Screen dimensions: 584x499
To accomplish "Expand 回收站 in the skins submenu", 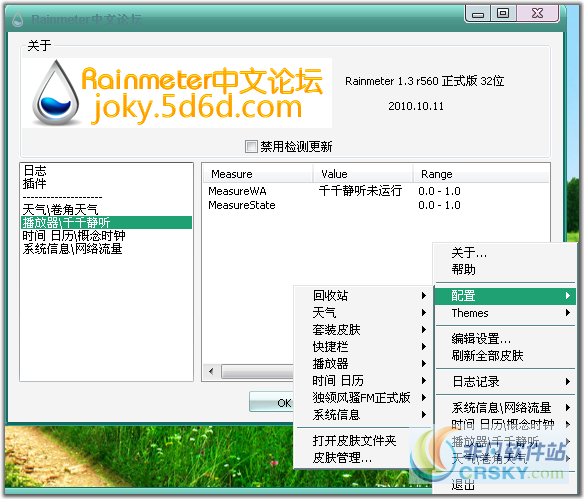I will pos(364,296).
